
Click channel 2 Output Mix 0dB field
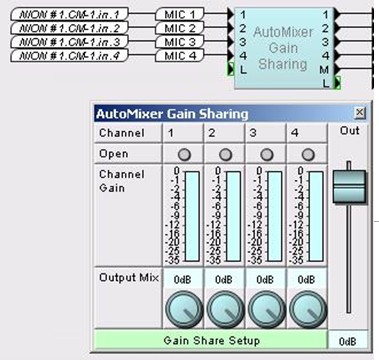click(x=224, y=279)
